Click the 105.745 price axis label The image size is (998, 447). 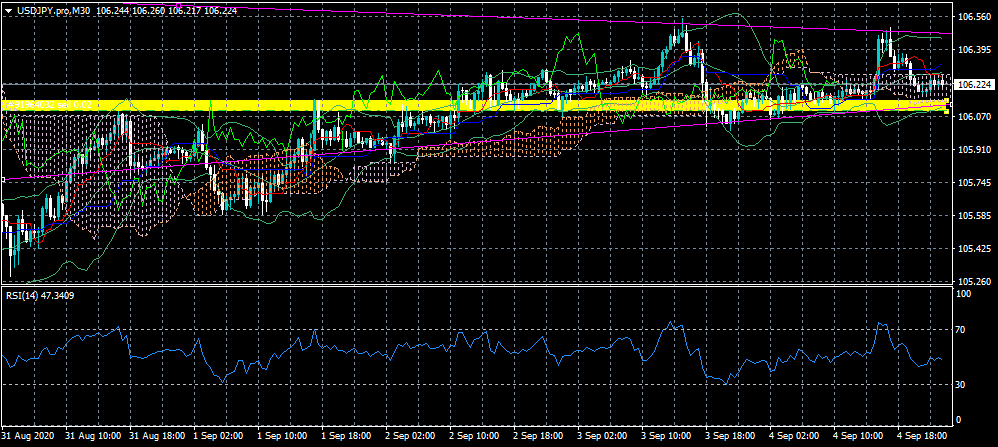click(974, 183)
